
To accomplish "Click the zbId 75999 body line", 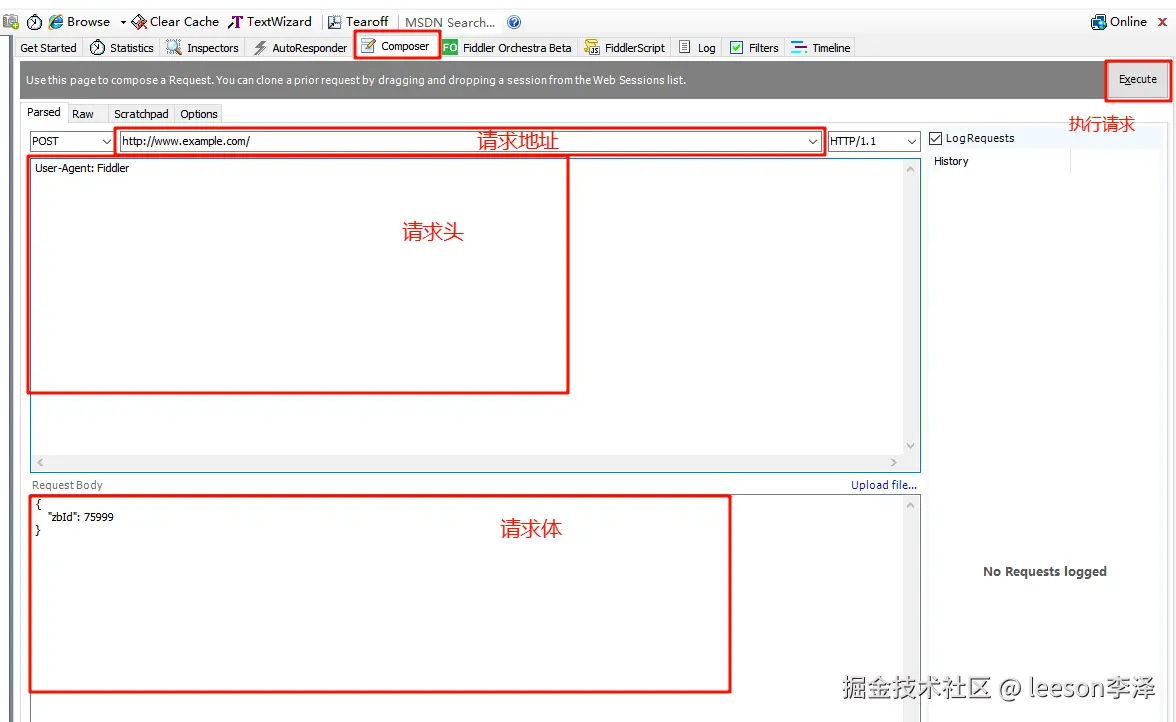I will pos(80,517).
